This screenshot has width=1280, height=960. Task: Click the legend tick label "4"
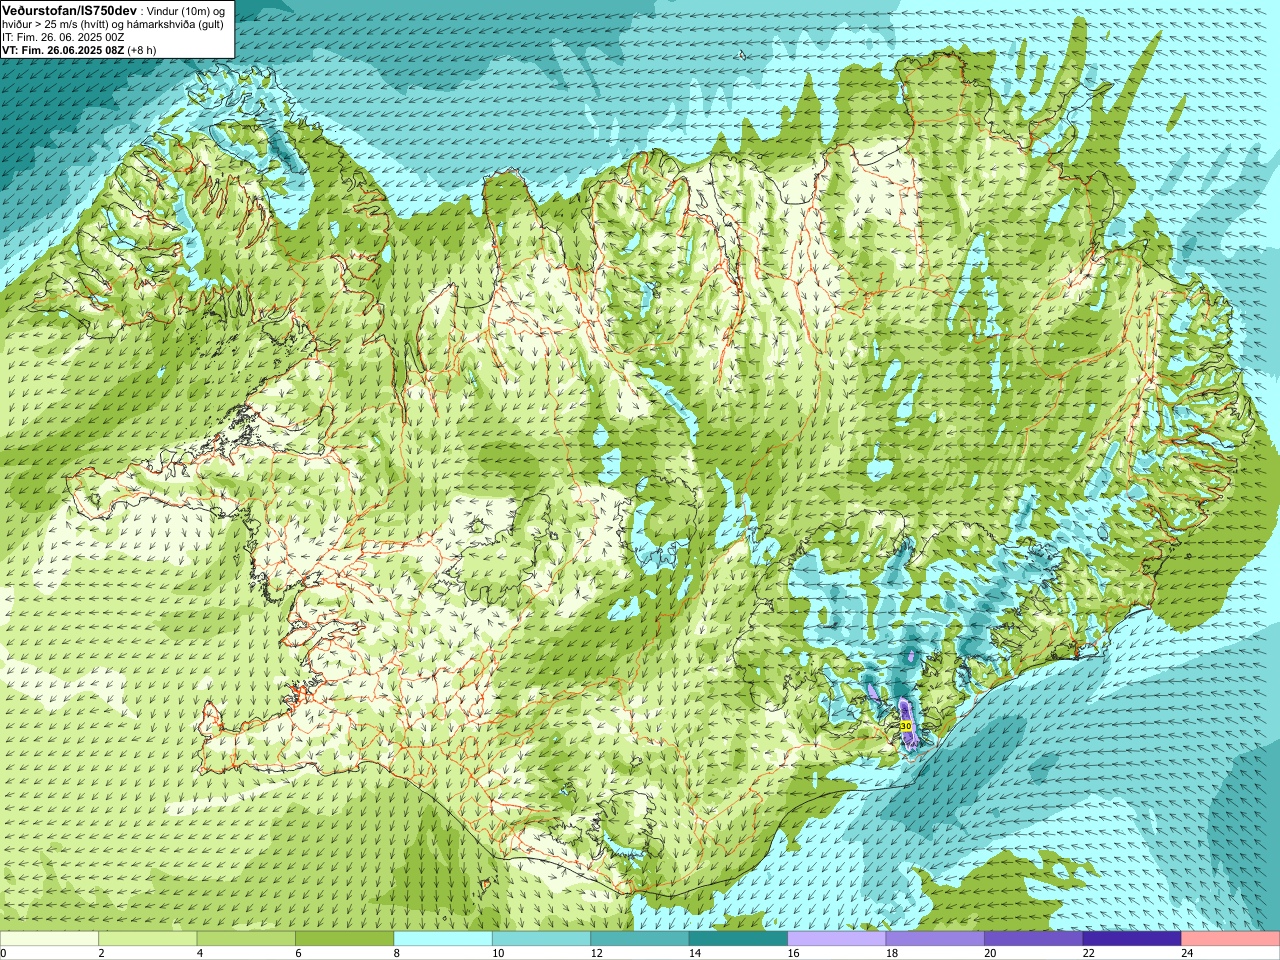(x=200, y=953)
